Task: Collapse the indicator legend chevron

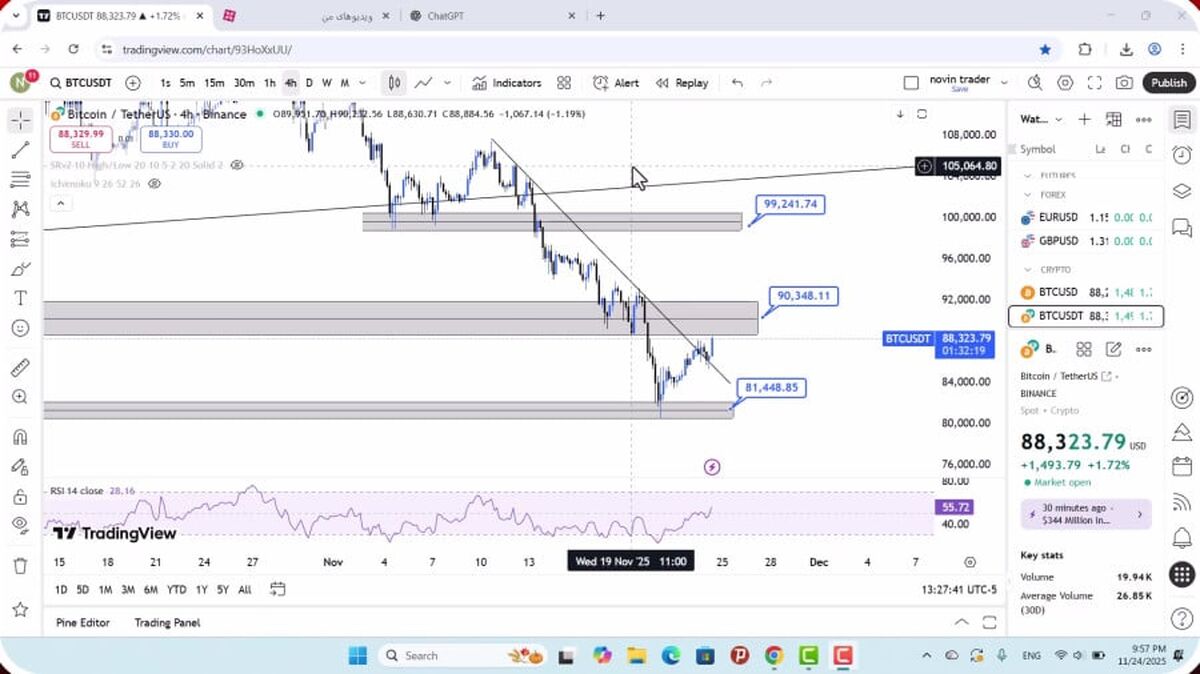Action: [59, 204]
